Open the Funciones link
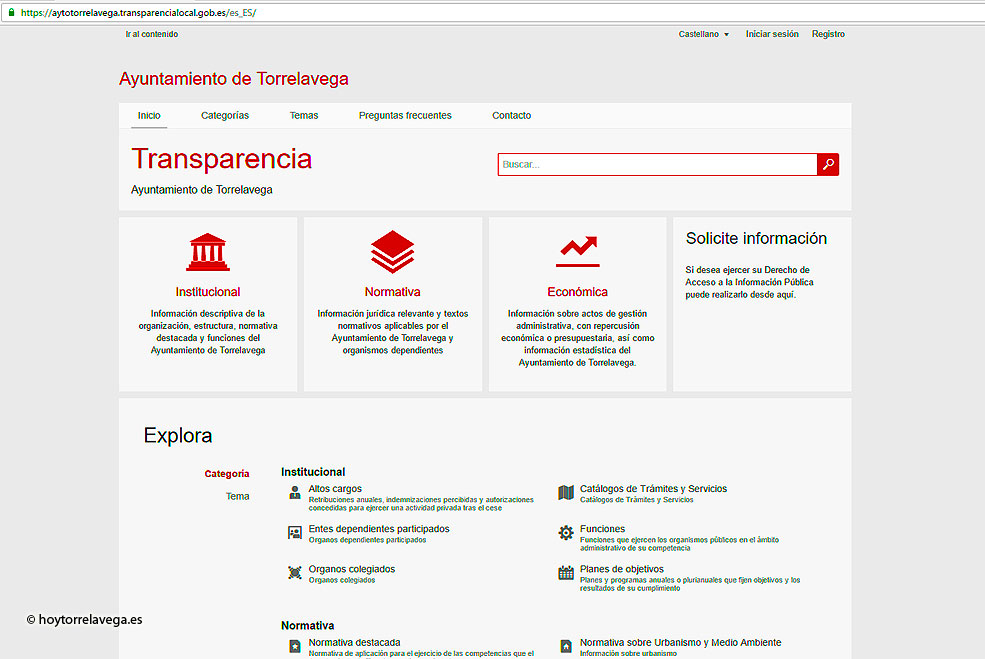Viewport: 985px width, 659px height. 602,529
